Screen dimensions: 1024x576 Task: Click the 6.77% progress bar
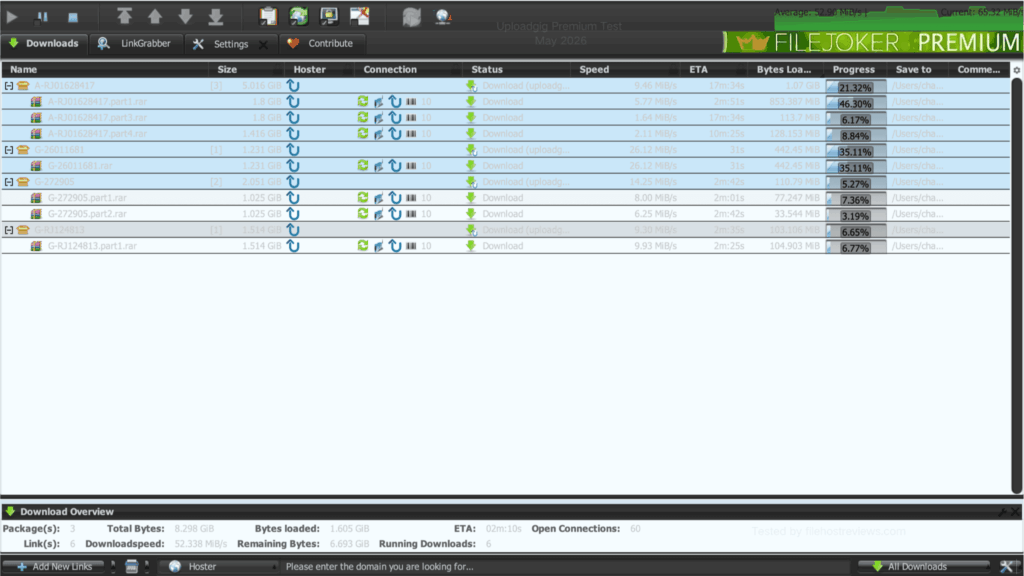[856, 248]
